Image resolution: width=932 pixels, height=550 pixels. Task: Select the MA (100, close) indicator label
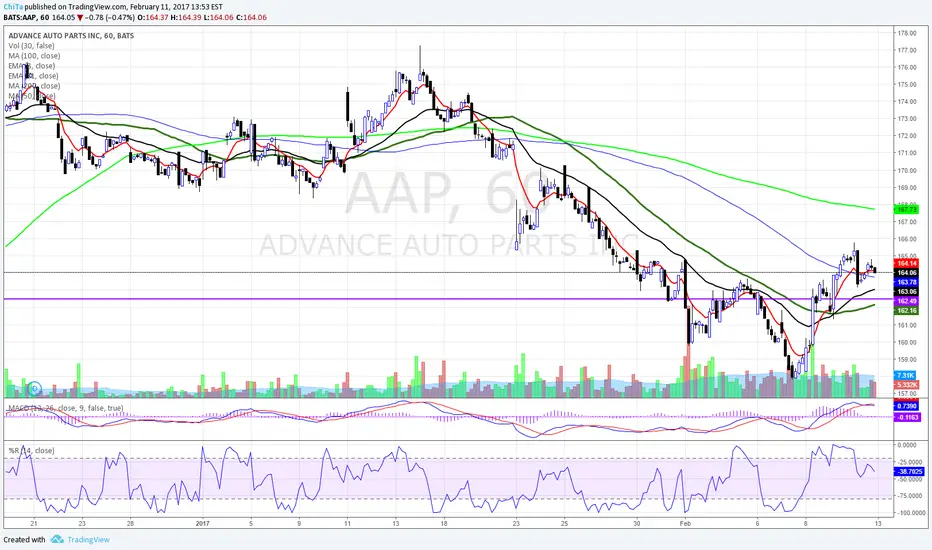tap(34, 56)
